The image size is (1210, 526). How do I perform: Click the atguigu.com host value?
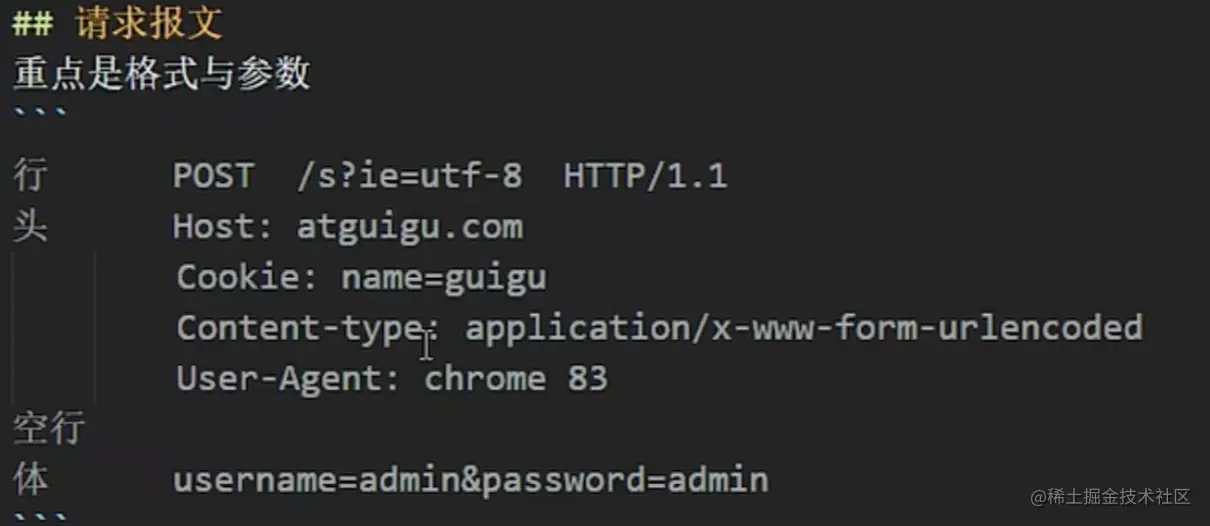409,227
